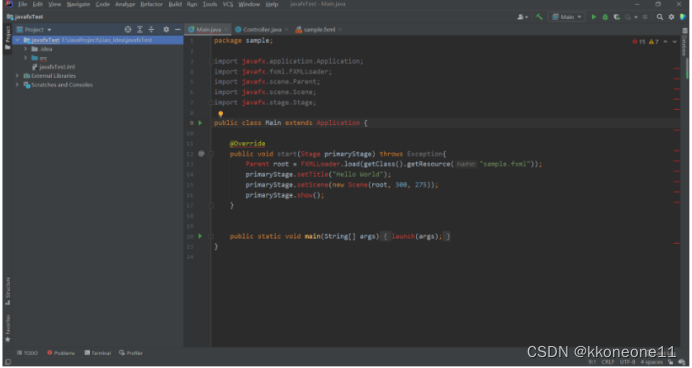Image resolution: width=692 pixels, height=368 pixels.
Task: Open the Main run configuration dropdown
Action: click(567, 17)
